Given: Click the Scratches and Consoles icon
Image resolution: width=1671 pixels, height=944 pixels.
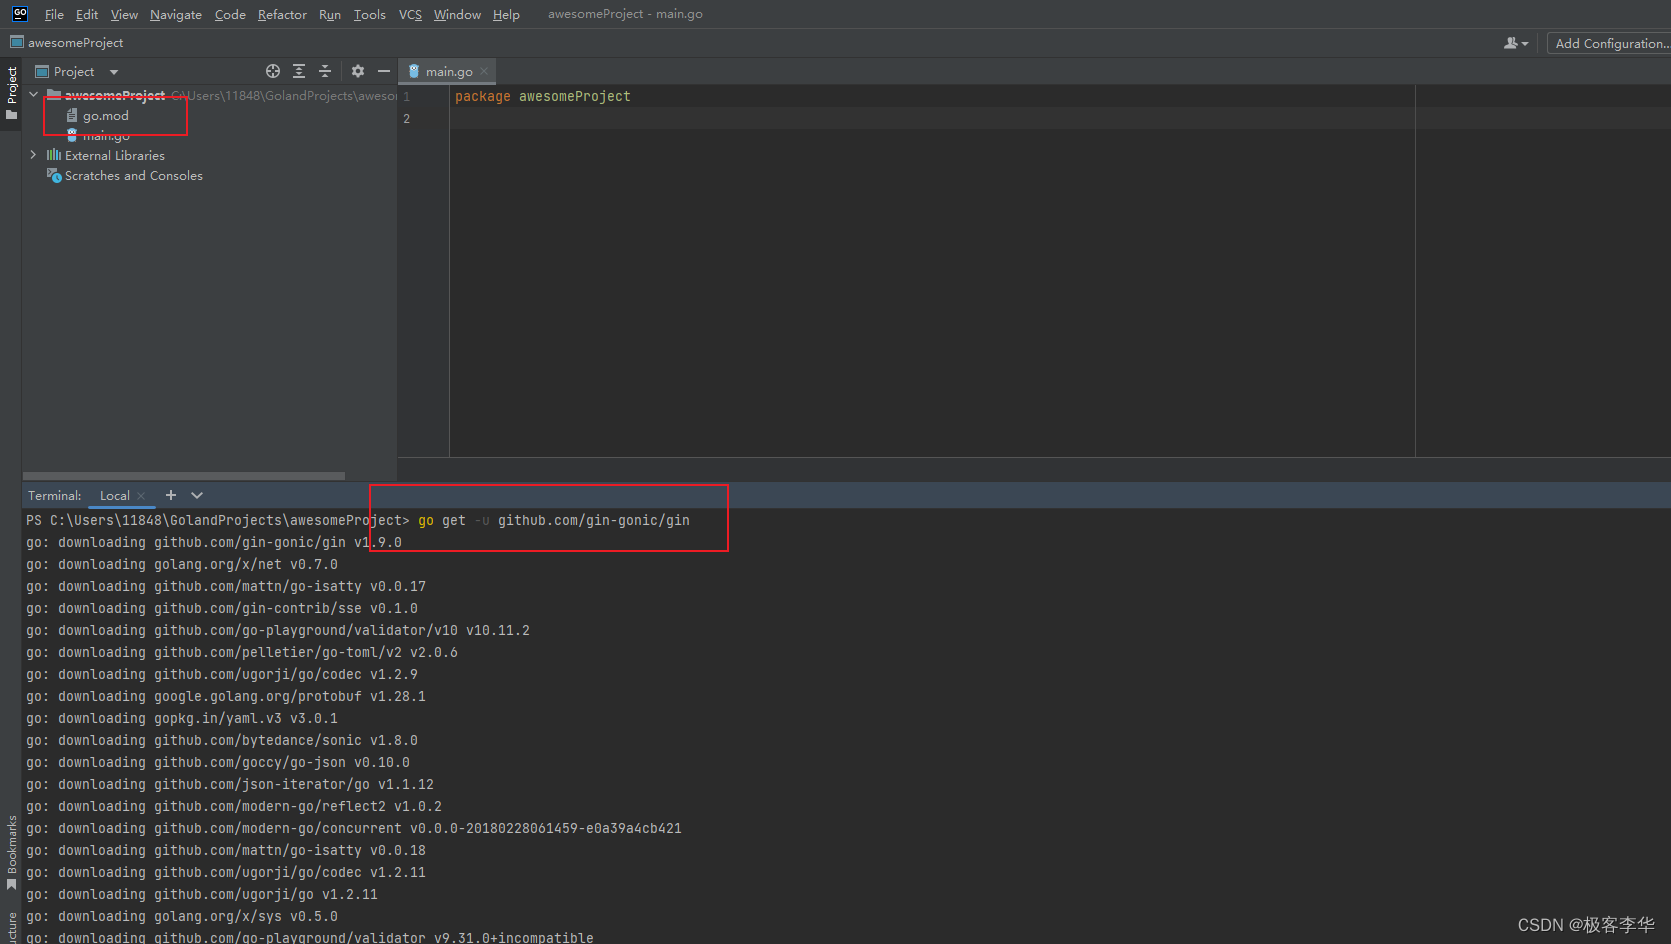Looking at the screenshot, I should click(54, 175).
